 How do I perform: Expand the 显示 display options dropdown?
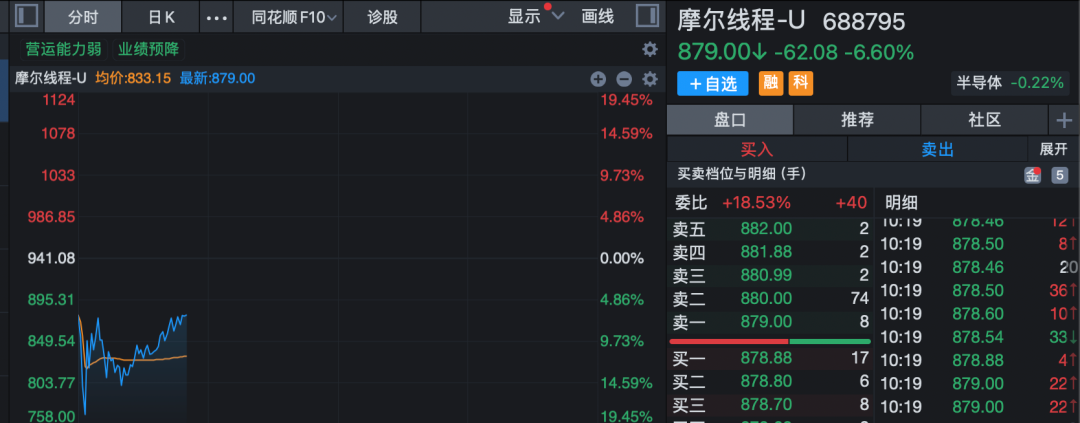(536, 17)
